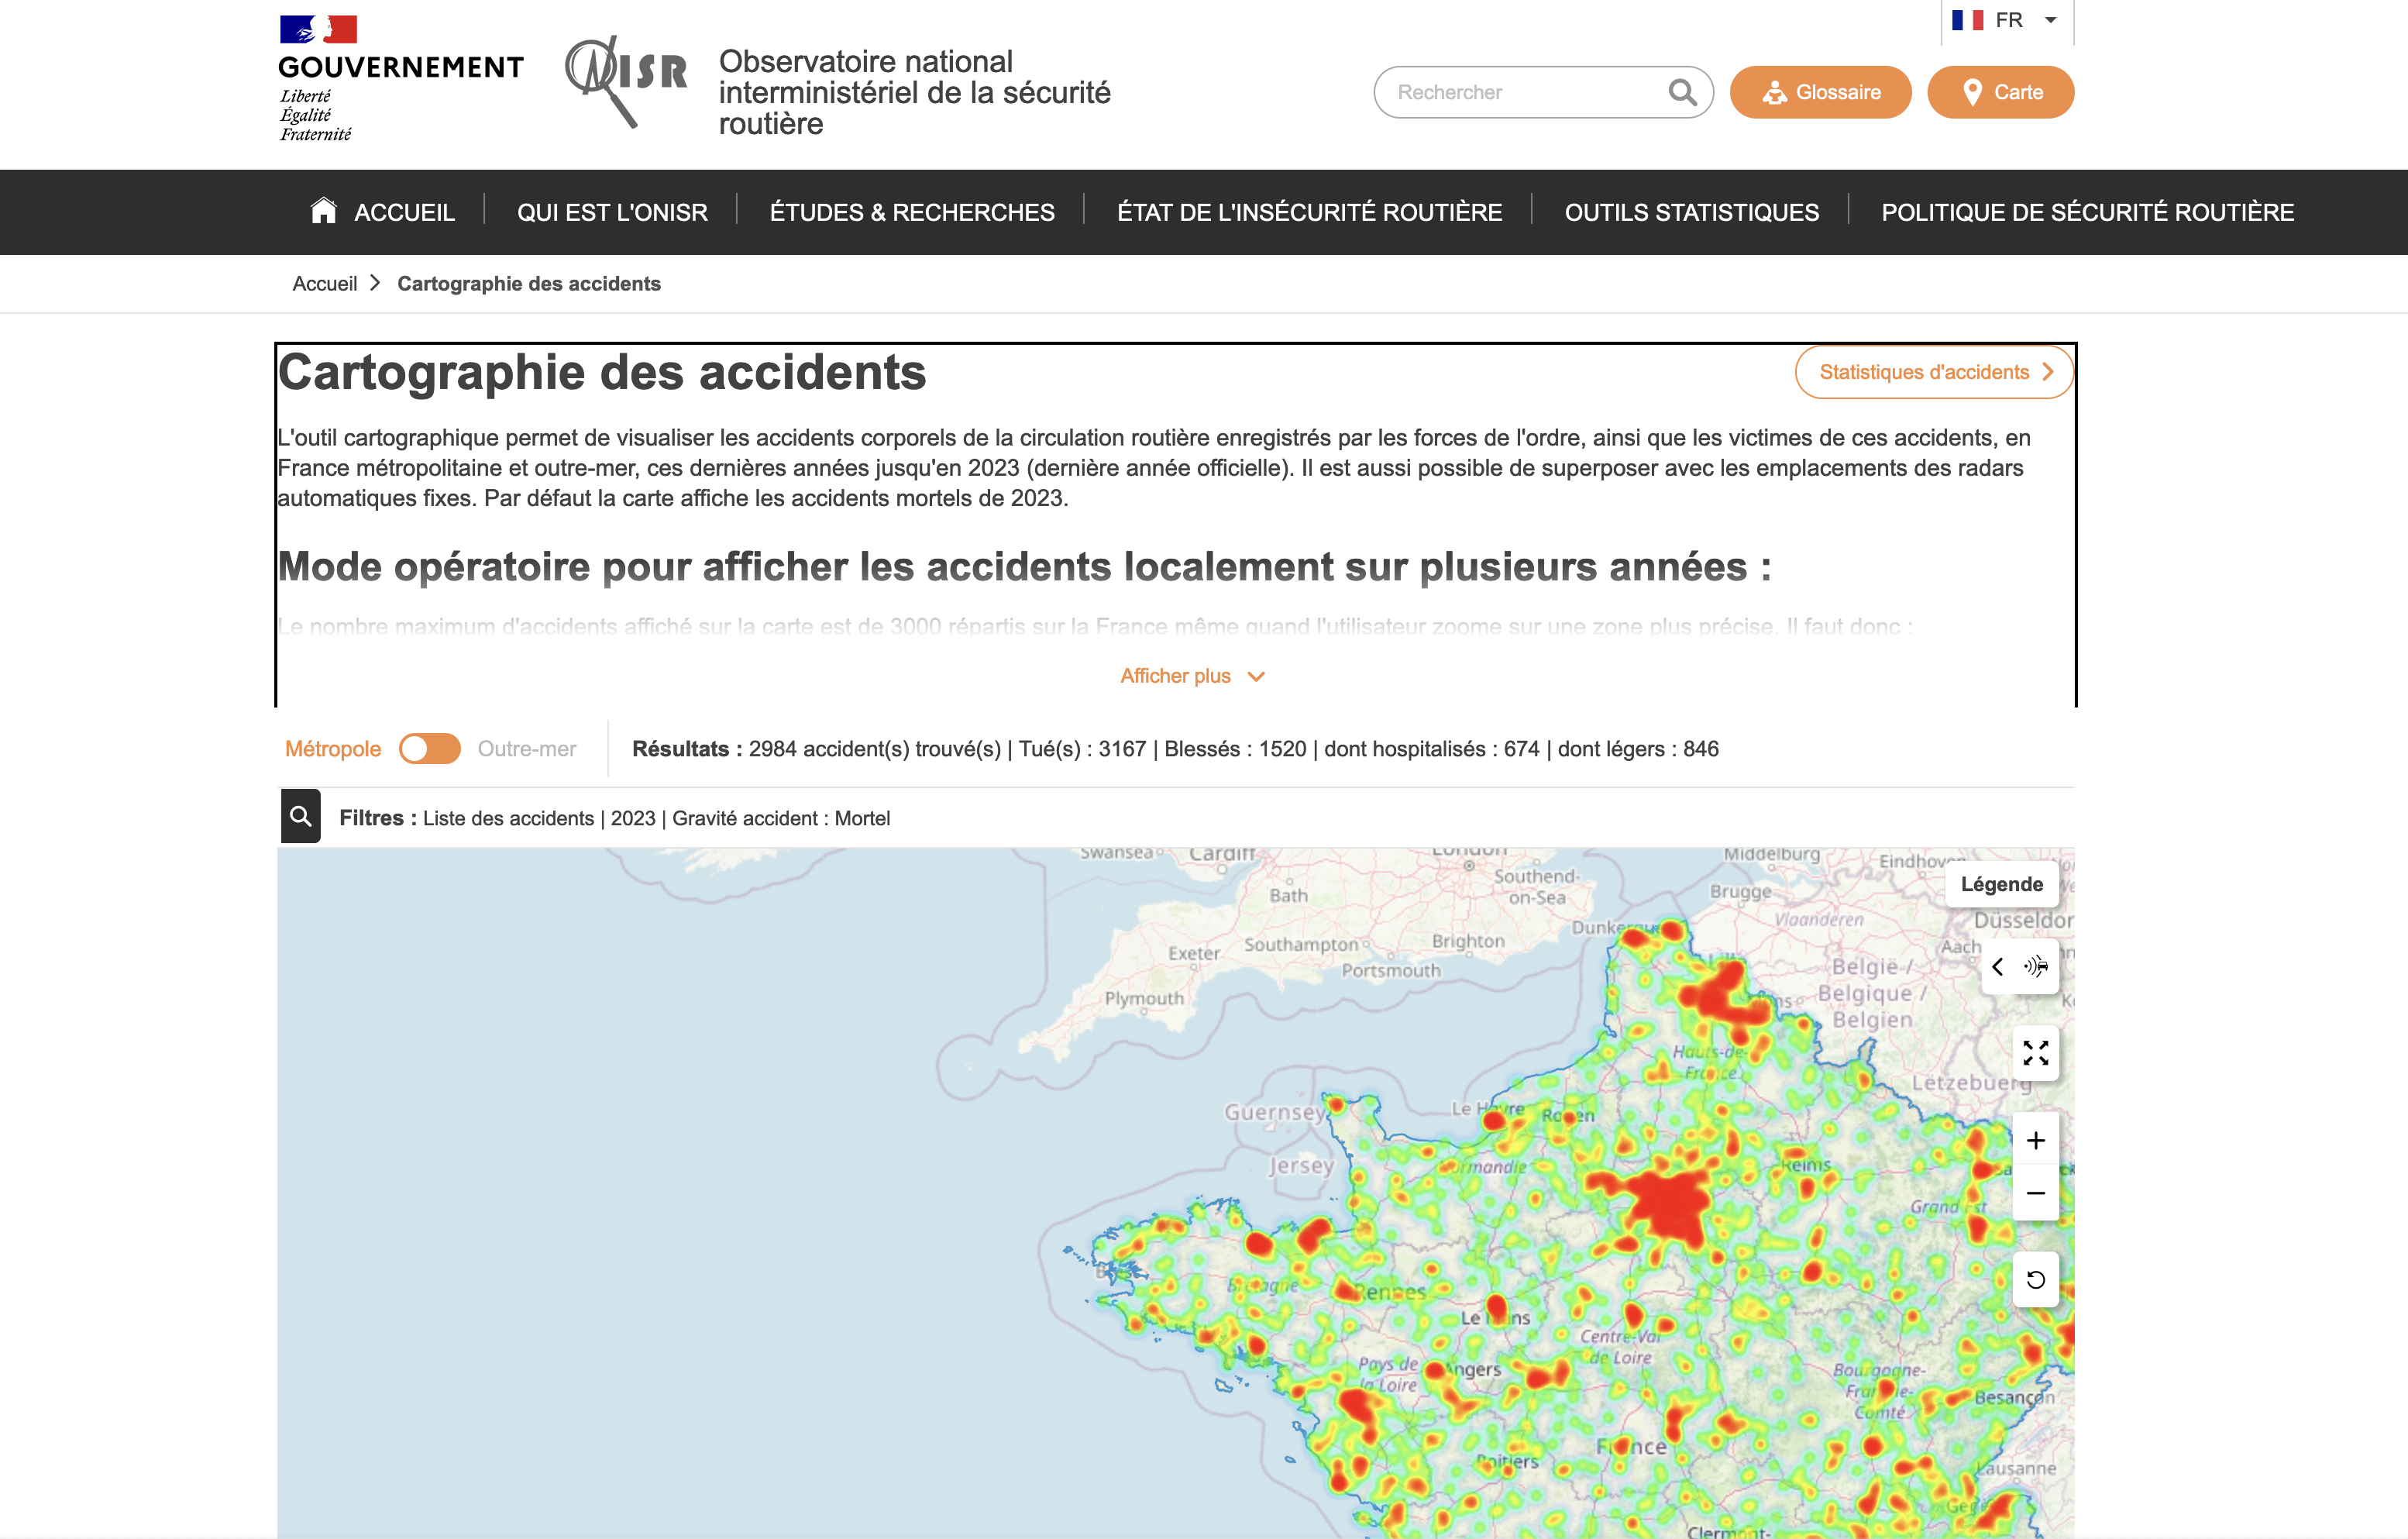Open the map Légende button
Image resolution: width=2408 pixels, height=1539 pixels.
click(2001, 884)
